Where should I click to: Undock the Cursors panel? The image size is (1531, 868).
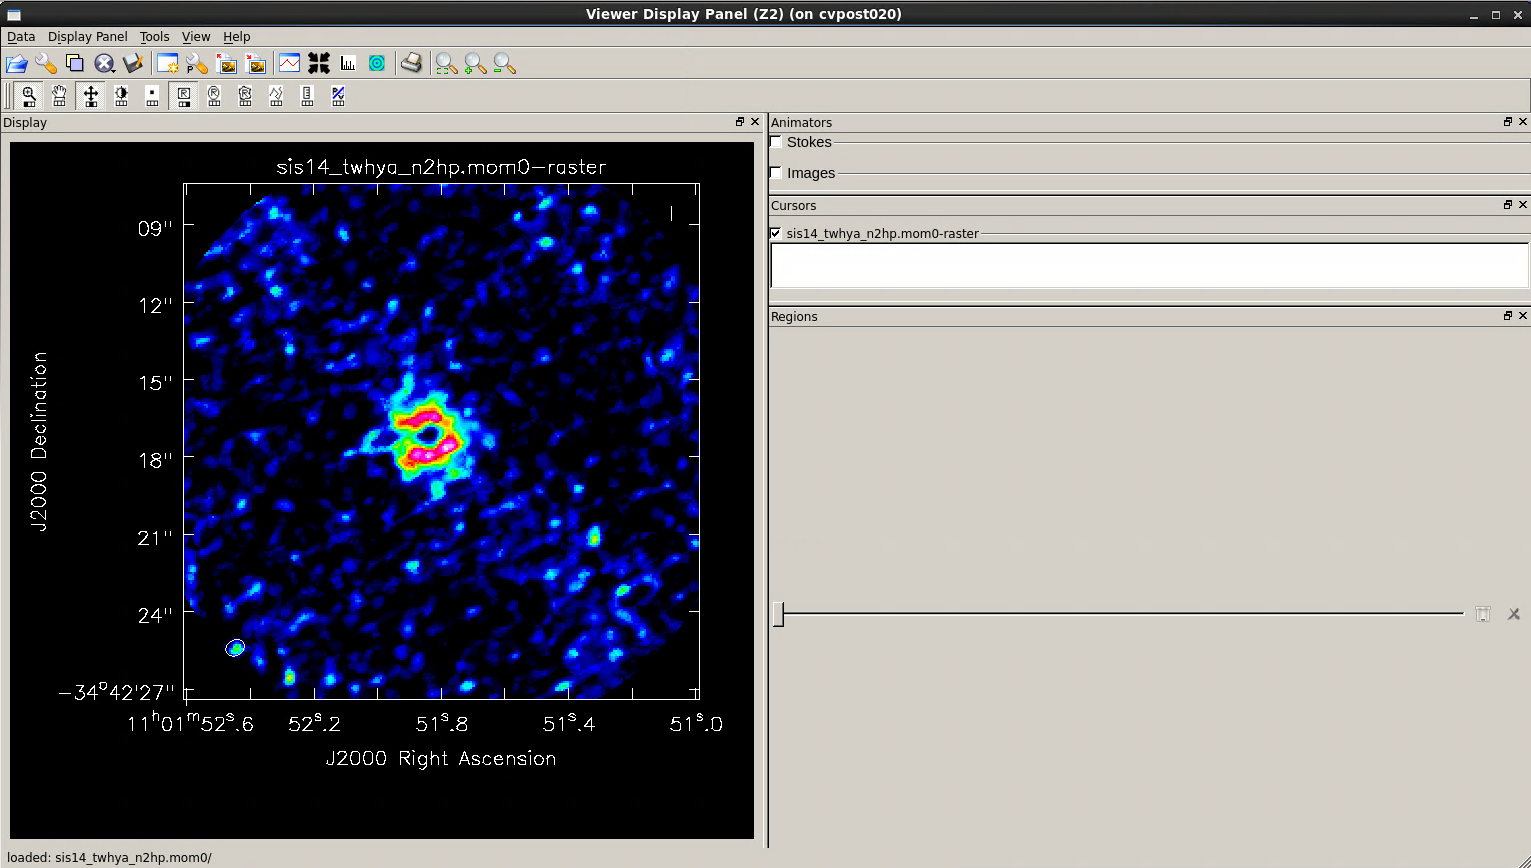point(1508,205)
